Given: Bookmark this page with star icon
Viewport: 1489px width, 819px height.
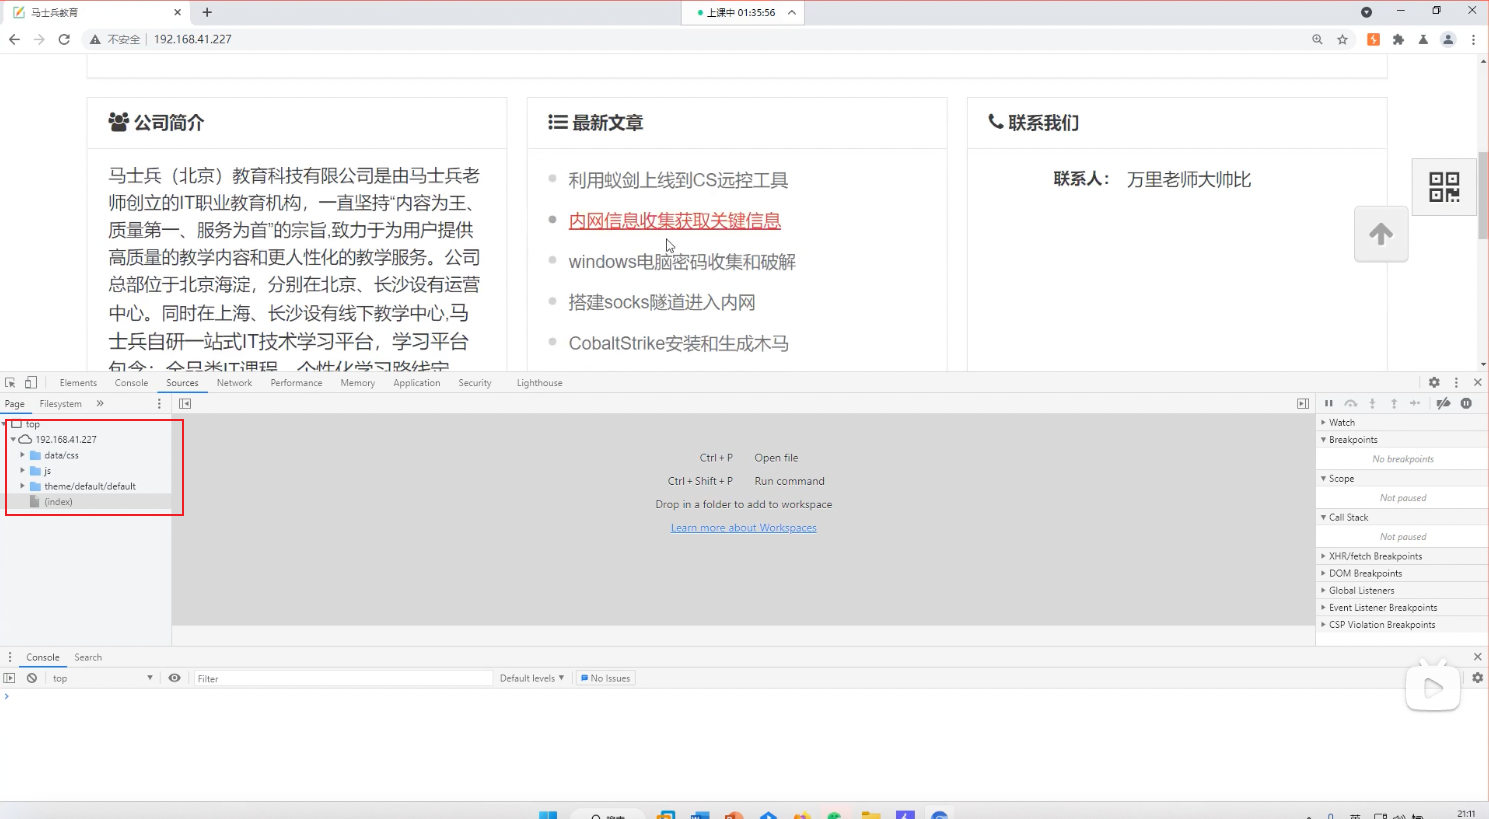Looking at the screenshot, I should click(1342, 39).
